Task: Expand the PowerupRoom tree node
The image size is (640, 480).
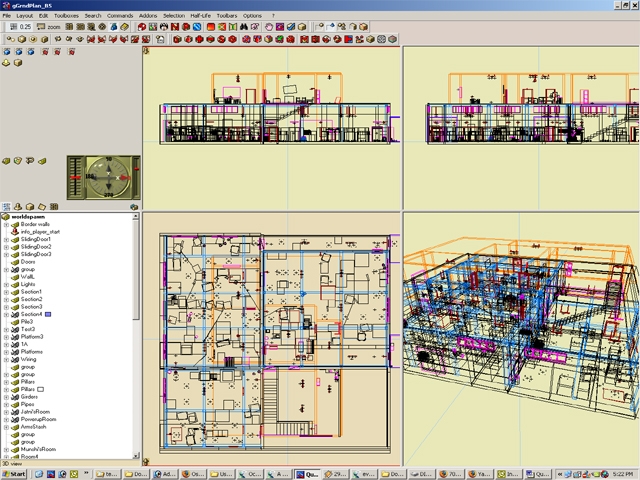Action: [6, 420]
